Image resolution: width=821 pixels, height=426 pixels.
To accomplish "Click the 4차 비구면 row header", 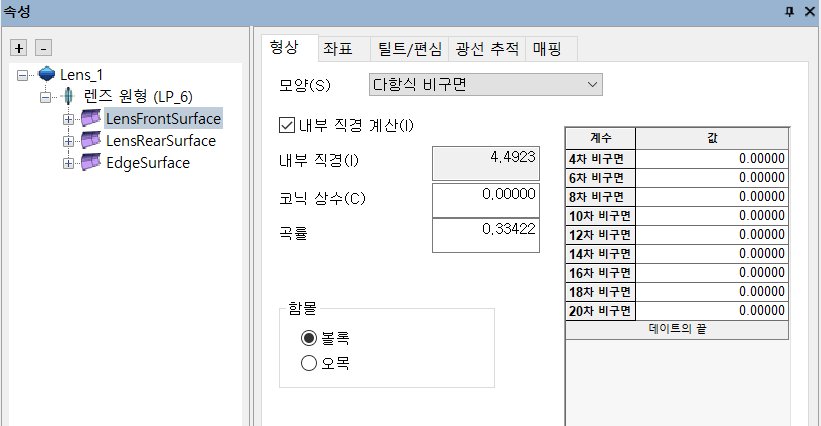I will (x=601, y=159).
